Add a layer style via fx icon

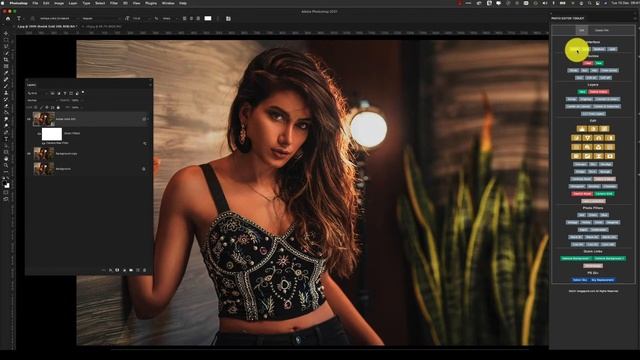click(110, 270)
